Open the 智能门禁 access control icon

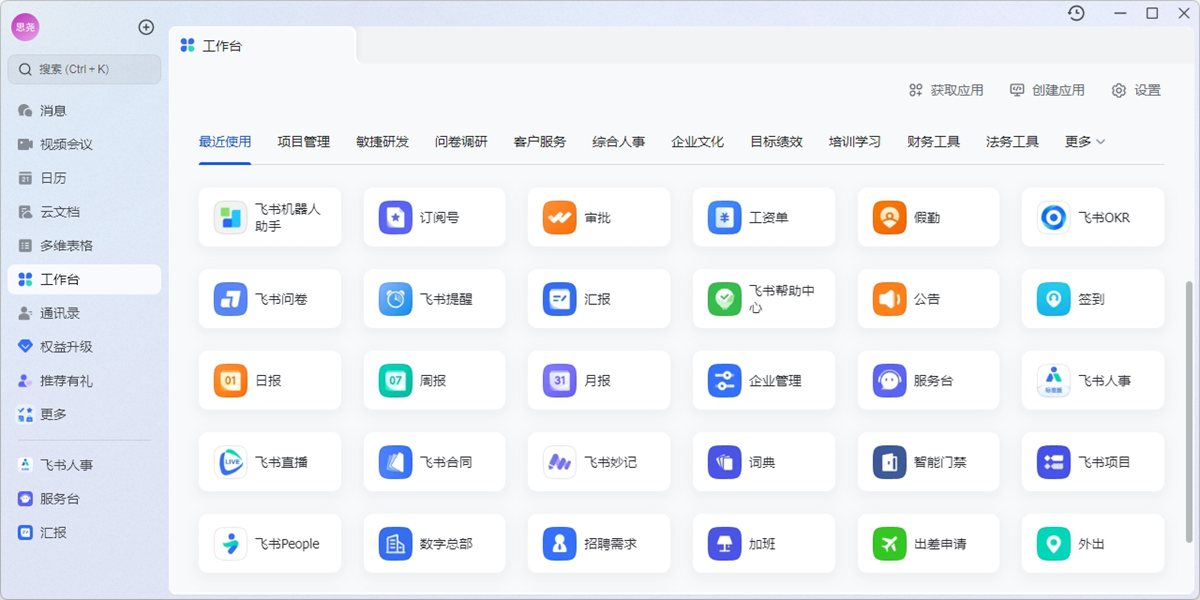890,462
